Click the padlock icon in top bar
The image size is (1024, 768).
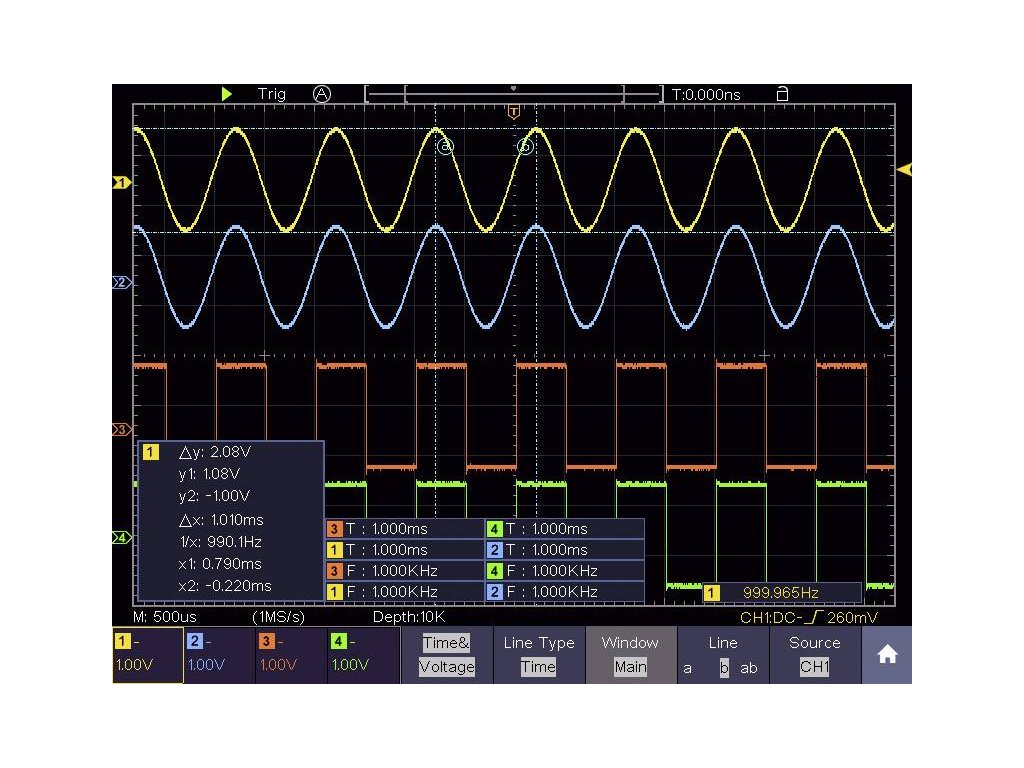point(782,94)
